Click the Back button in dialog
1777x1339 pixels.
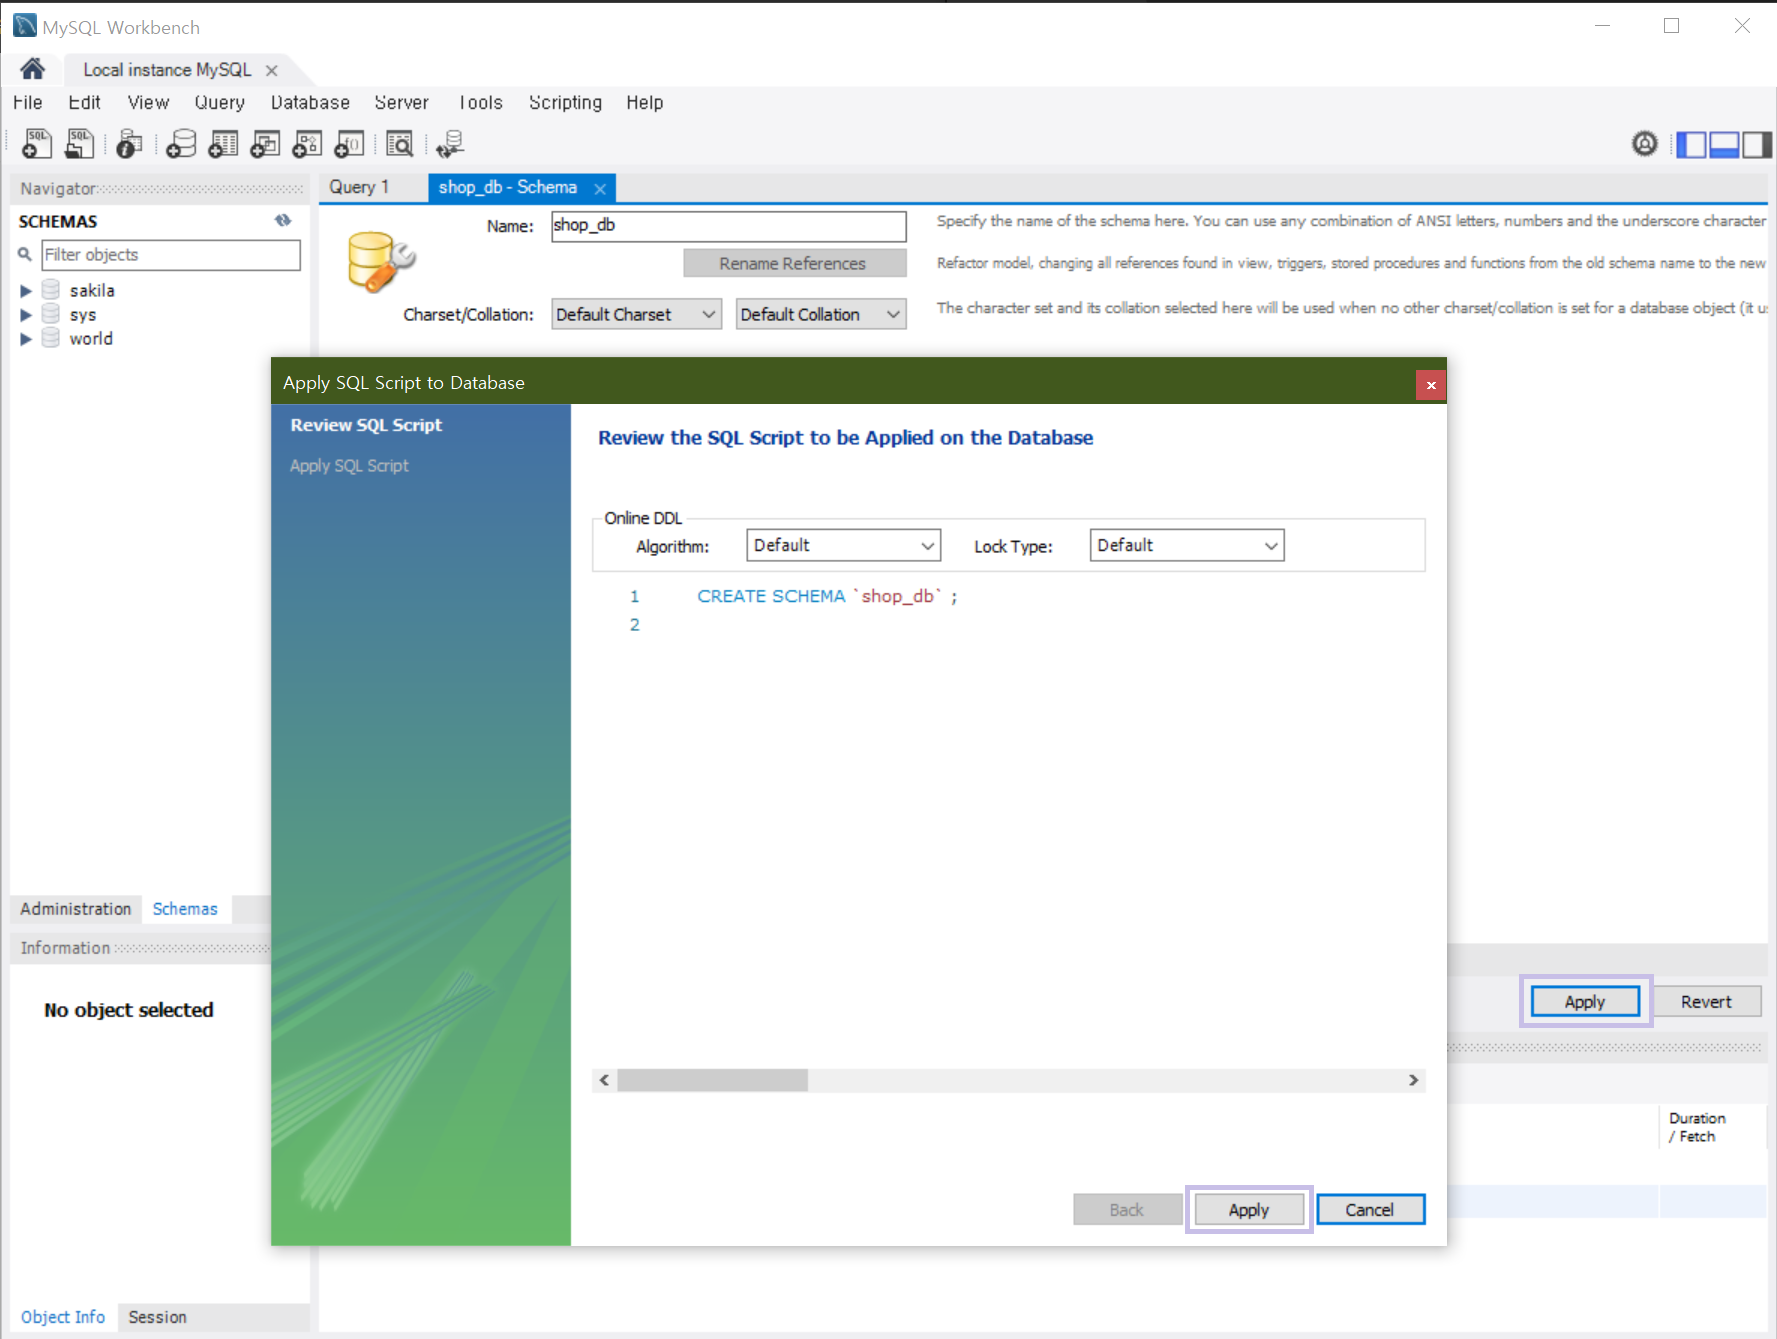click(x=1127, y=1210)
